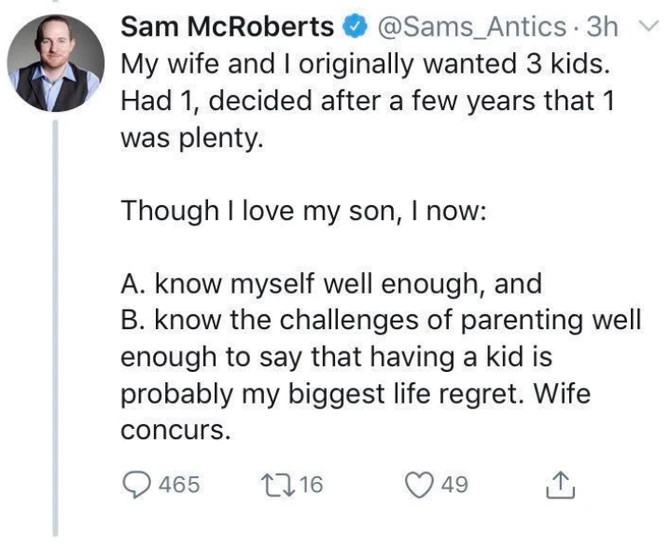Click the "was plenty." line of text
The width and height of the screenshot is (670, 550).
click(x=193, y=137)
